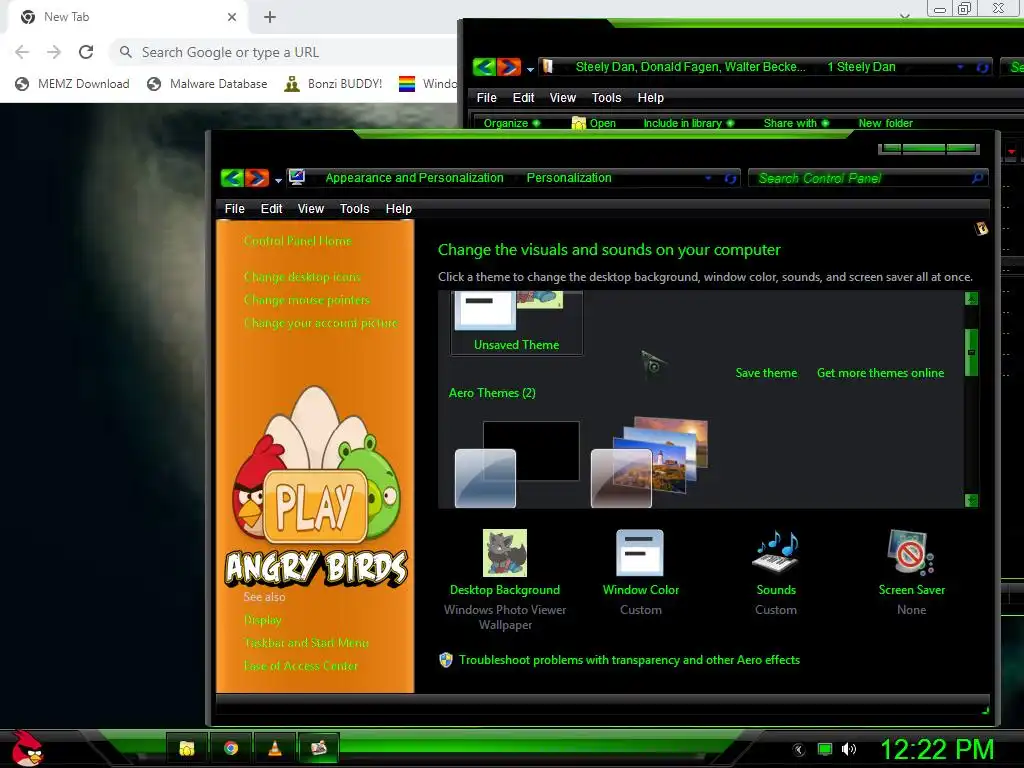Image resolution: width=1024 pixels, height=768 pixels.
Task: Open Bonzi BUDDY! bookmark
Action: [x=334, y=84]
